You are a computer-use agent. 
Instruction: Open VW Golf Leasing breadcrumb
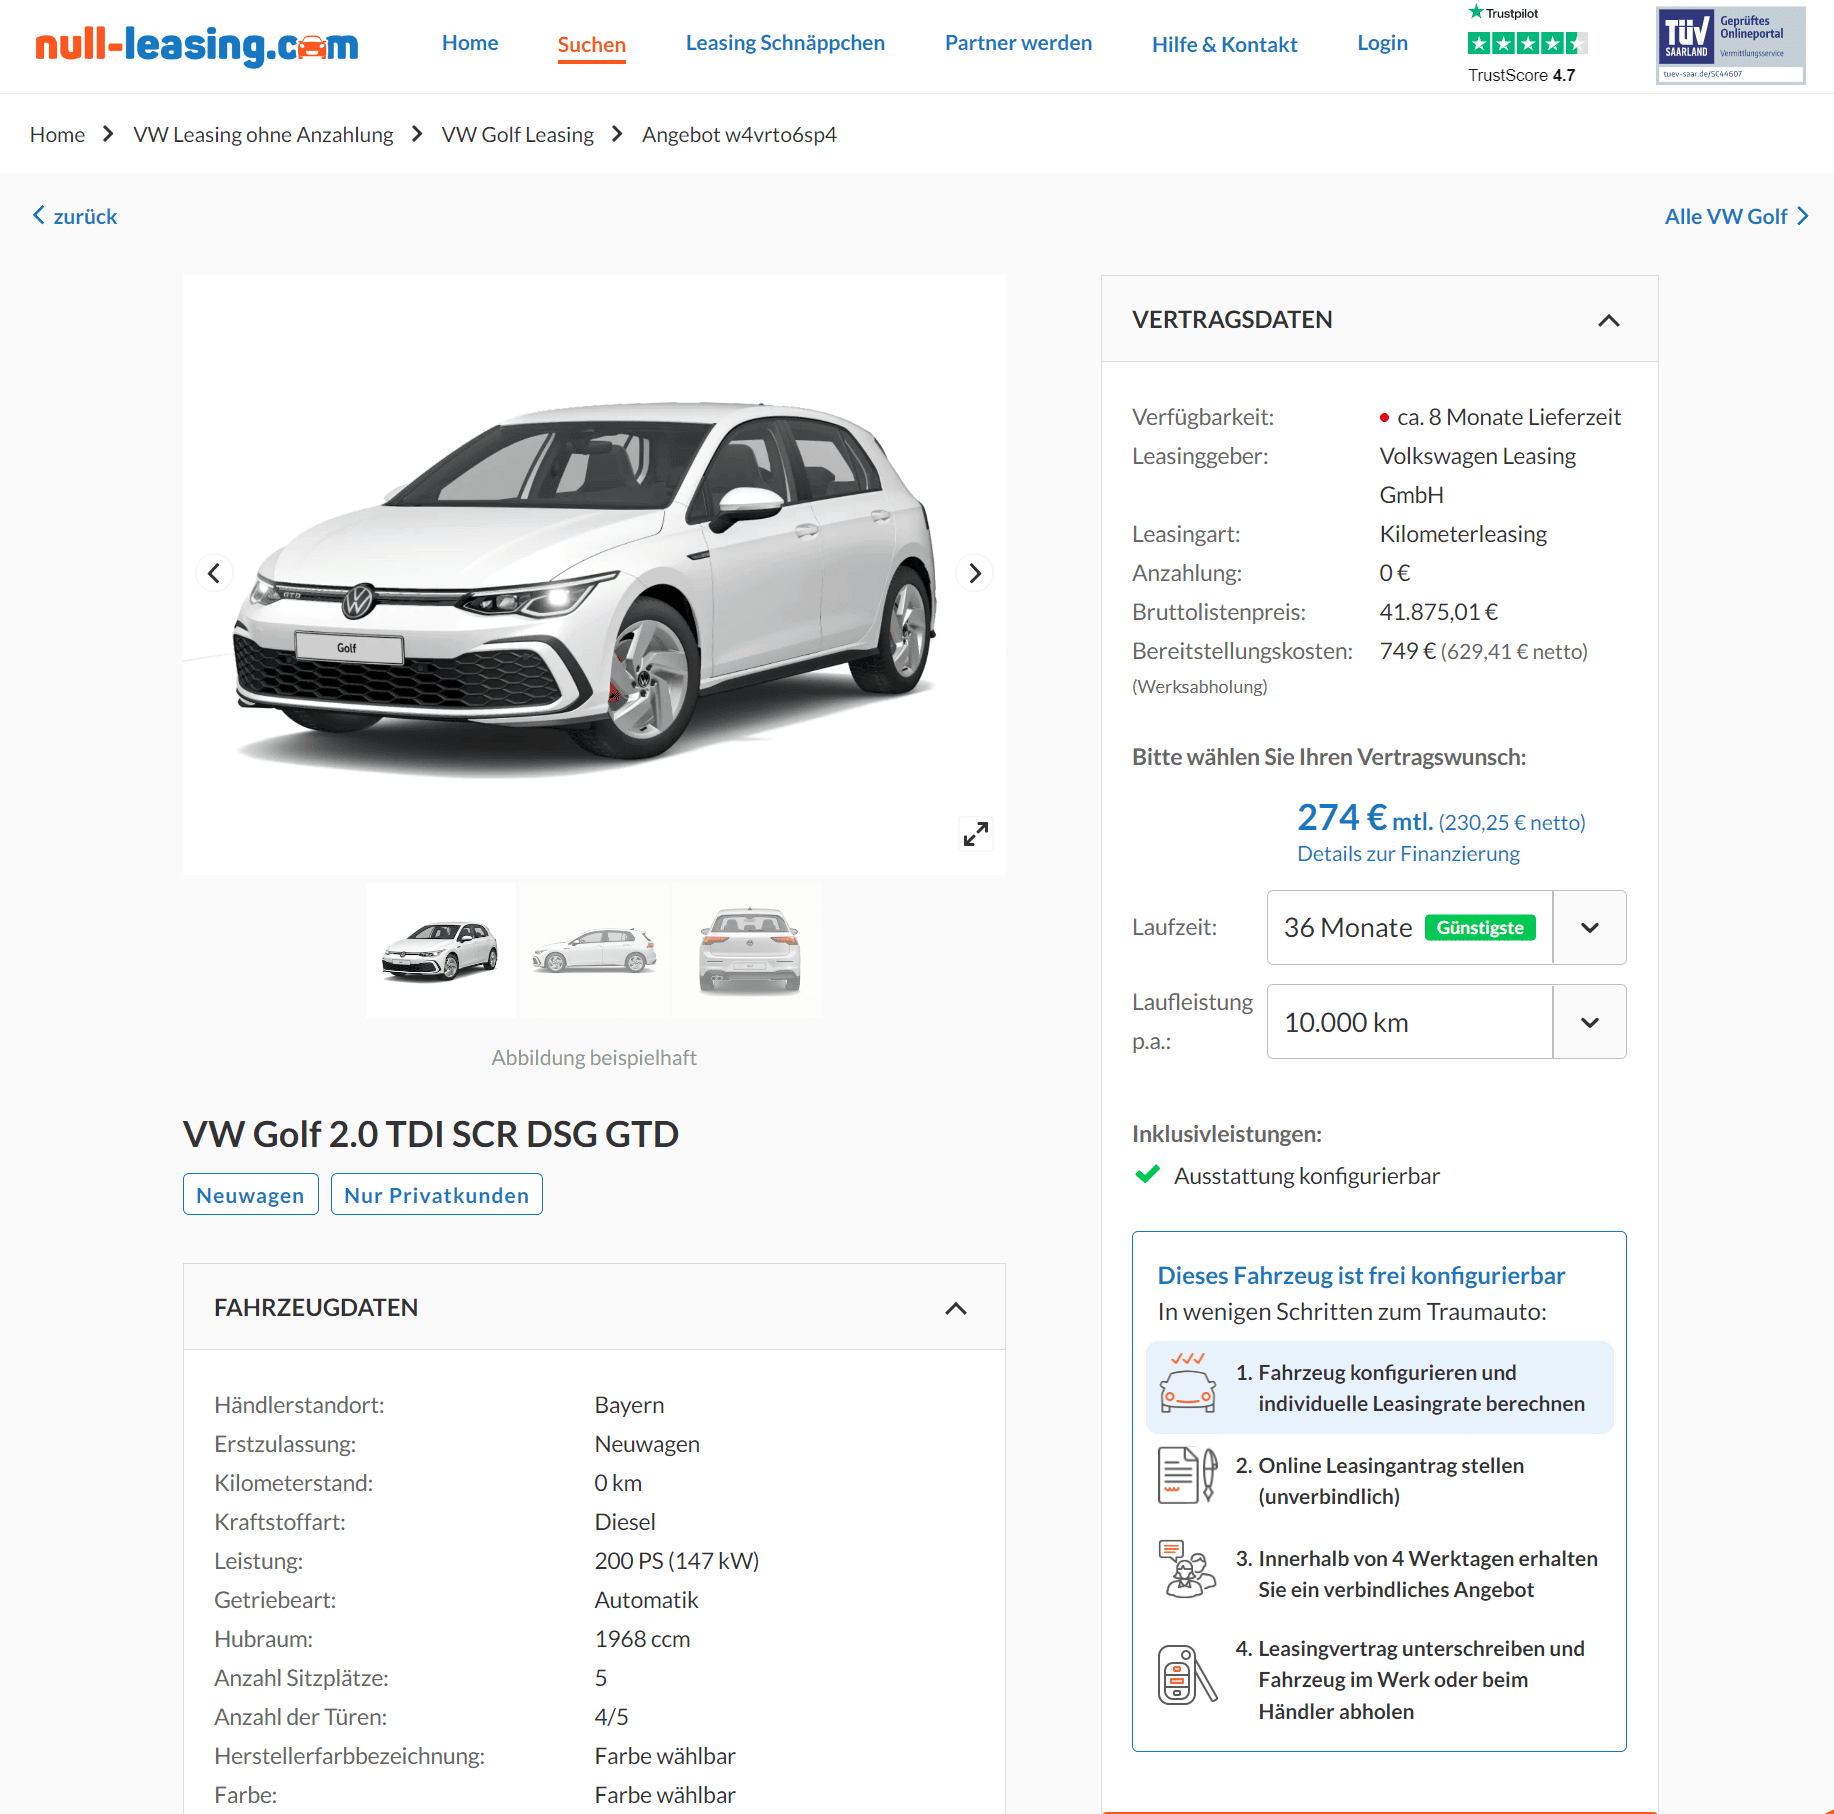coord(518,134)
